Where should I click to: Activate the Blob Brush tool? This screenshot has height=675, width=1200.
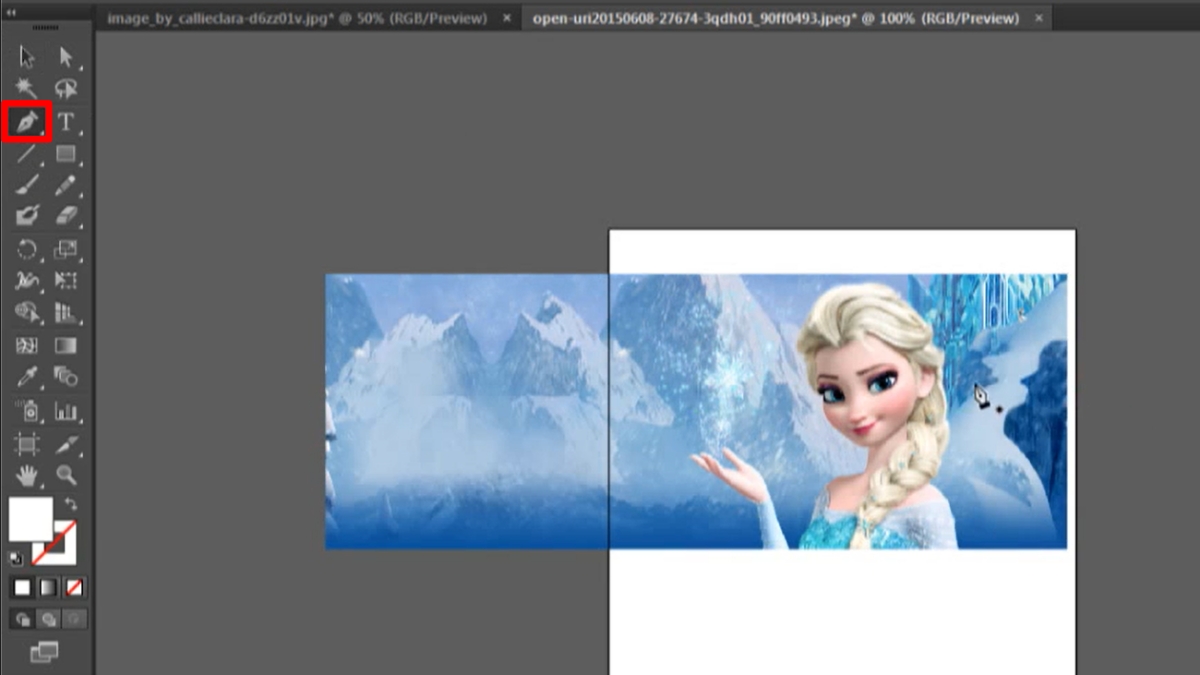27,216
